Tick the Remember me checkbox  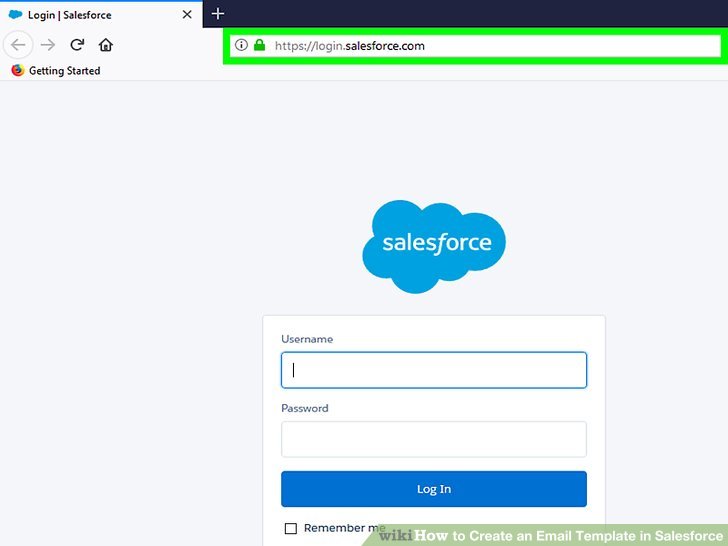[x=291, y=528]
